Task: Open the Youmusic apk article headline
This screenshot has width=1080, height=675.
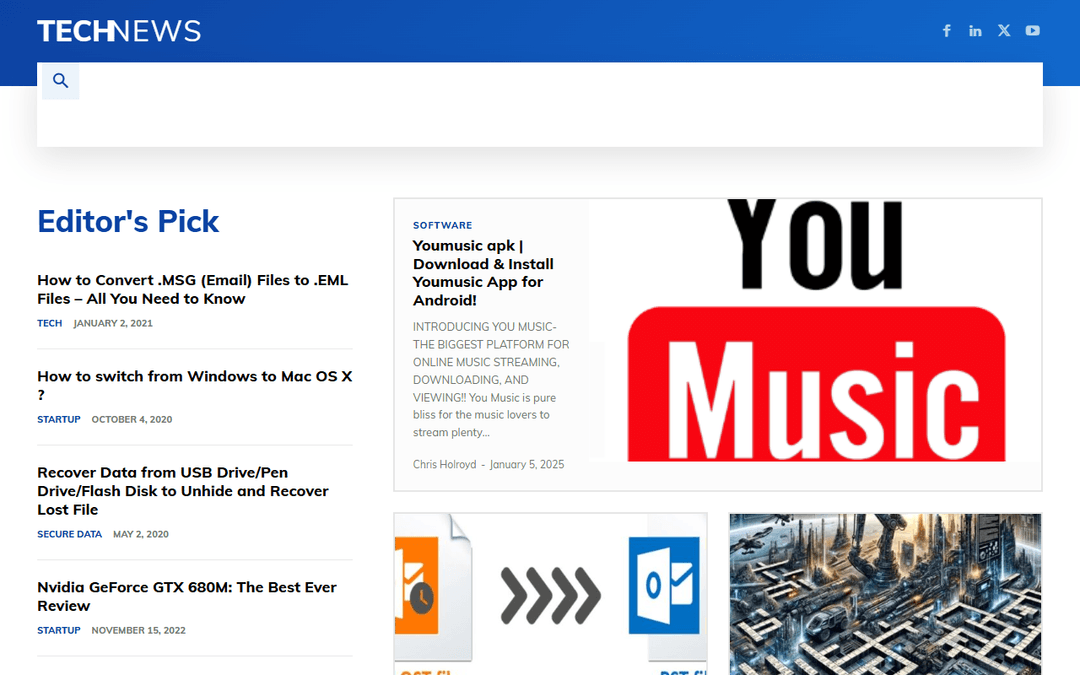Action: (x=483, y=273)
